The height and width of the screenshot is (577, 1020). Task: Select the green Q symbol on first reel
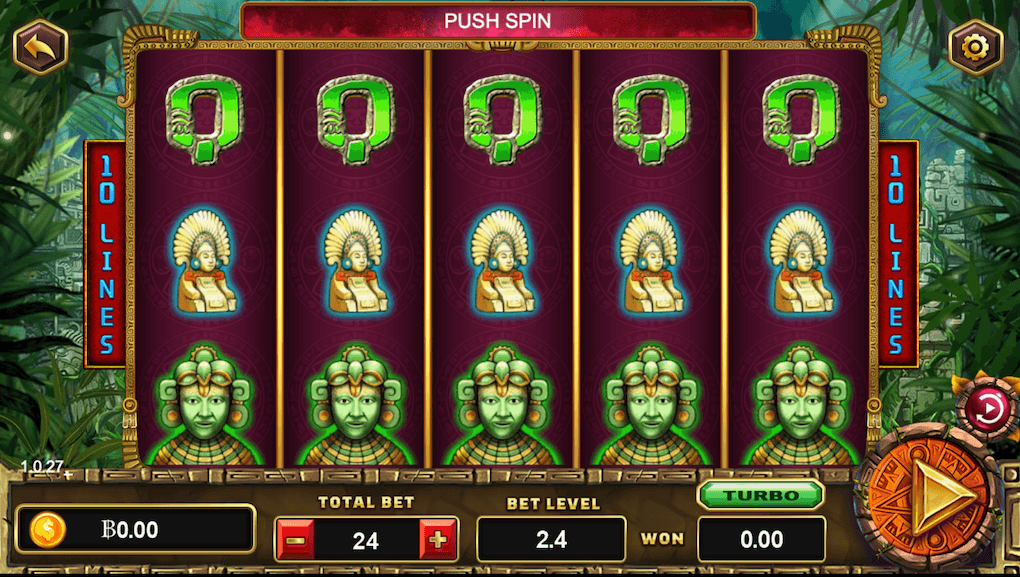204,120
